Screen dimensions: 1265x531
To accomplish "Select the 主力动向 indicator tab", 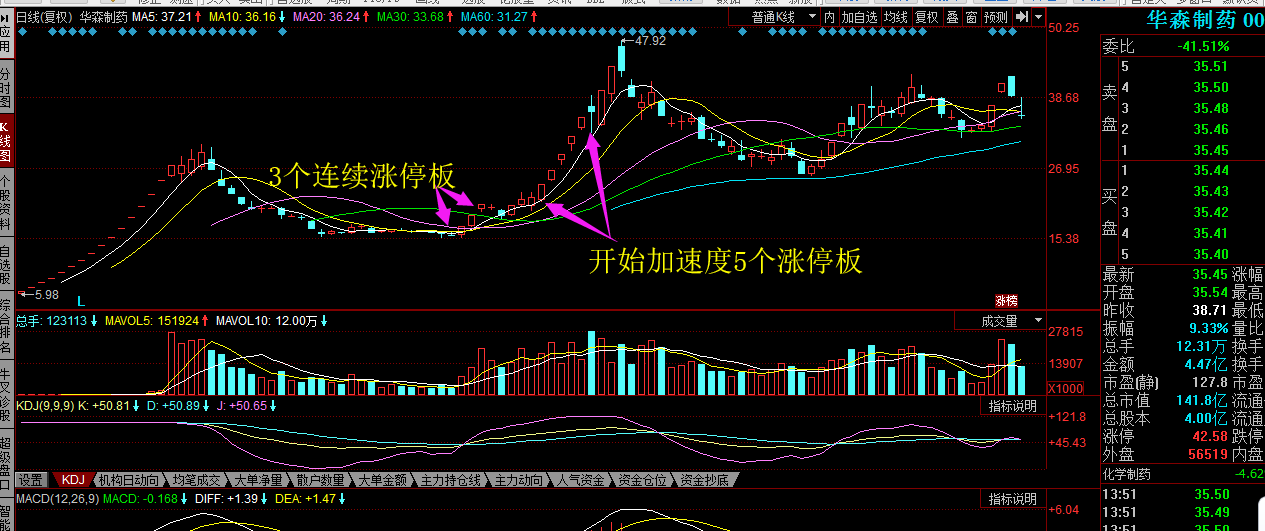I will tap(520, 480).
